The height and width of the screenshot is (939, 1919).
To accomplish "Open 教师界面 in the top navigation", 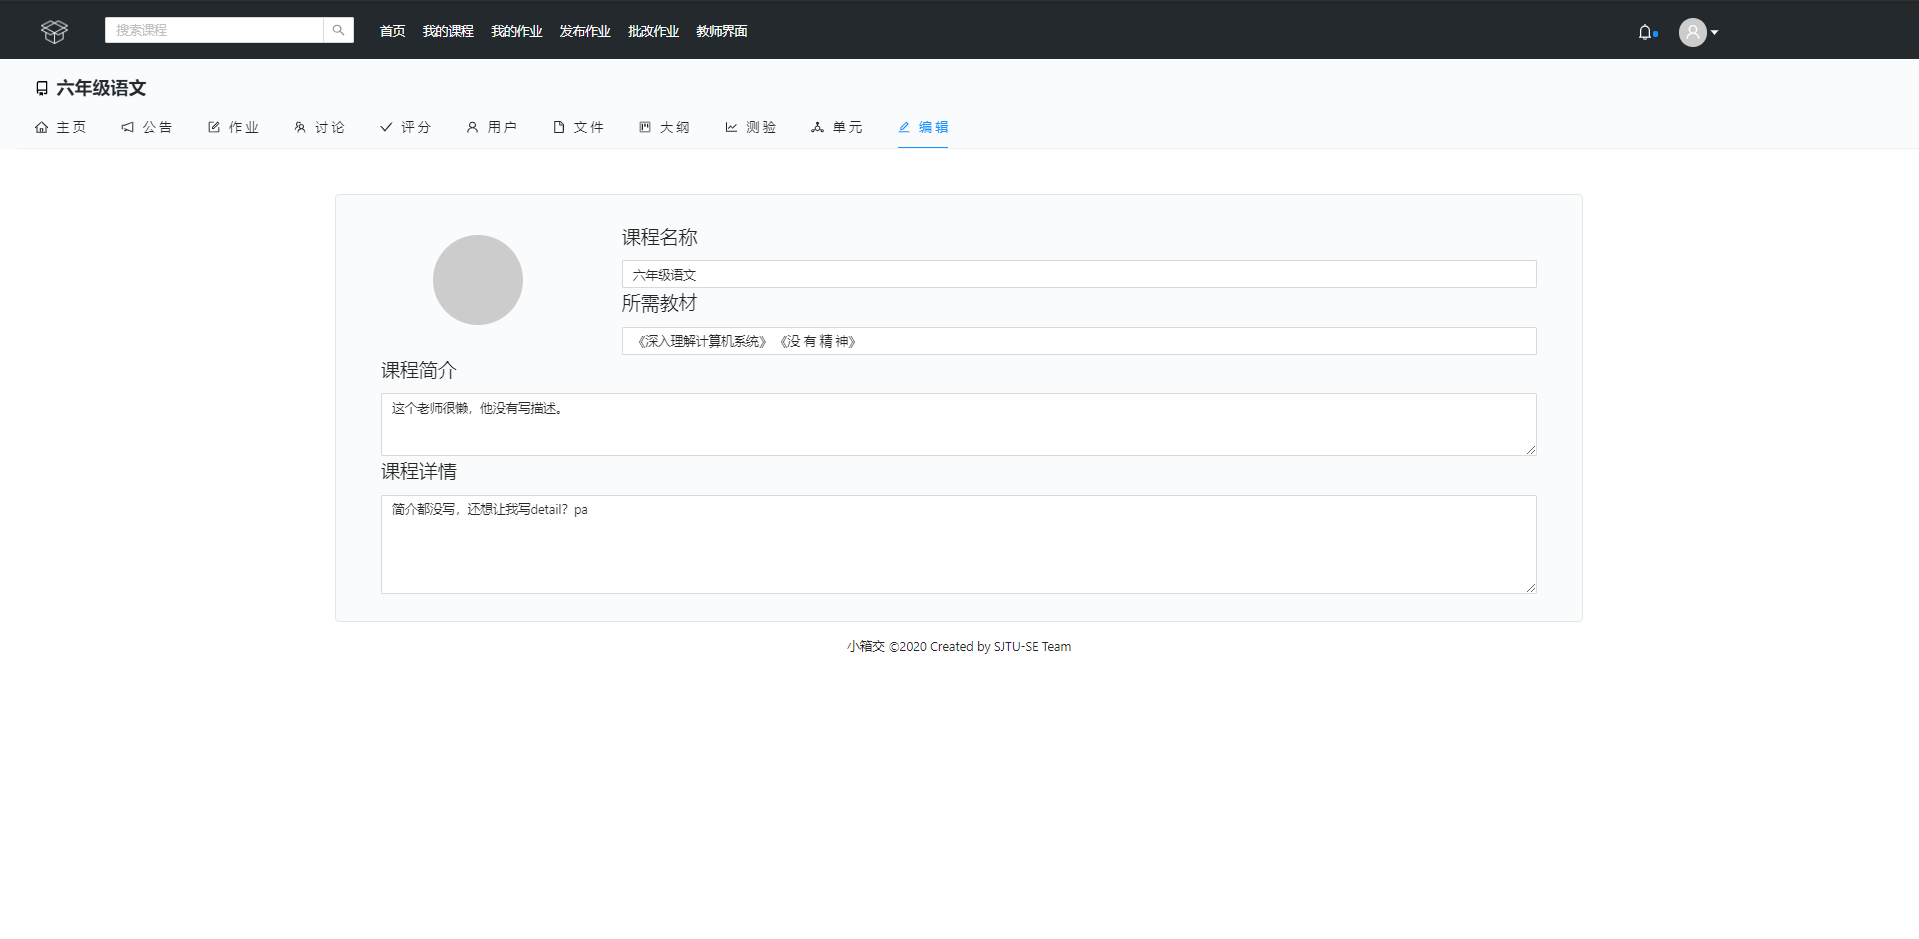I will 722,31.
